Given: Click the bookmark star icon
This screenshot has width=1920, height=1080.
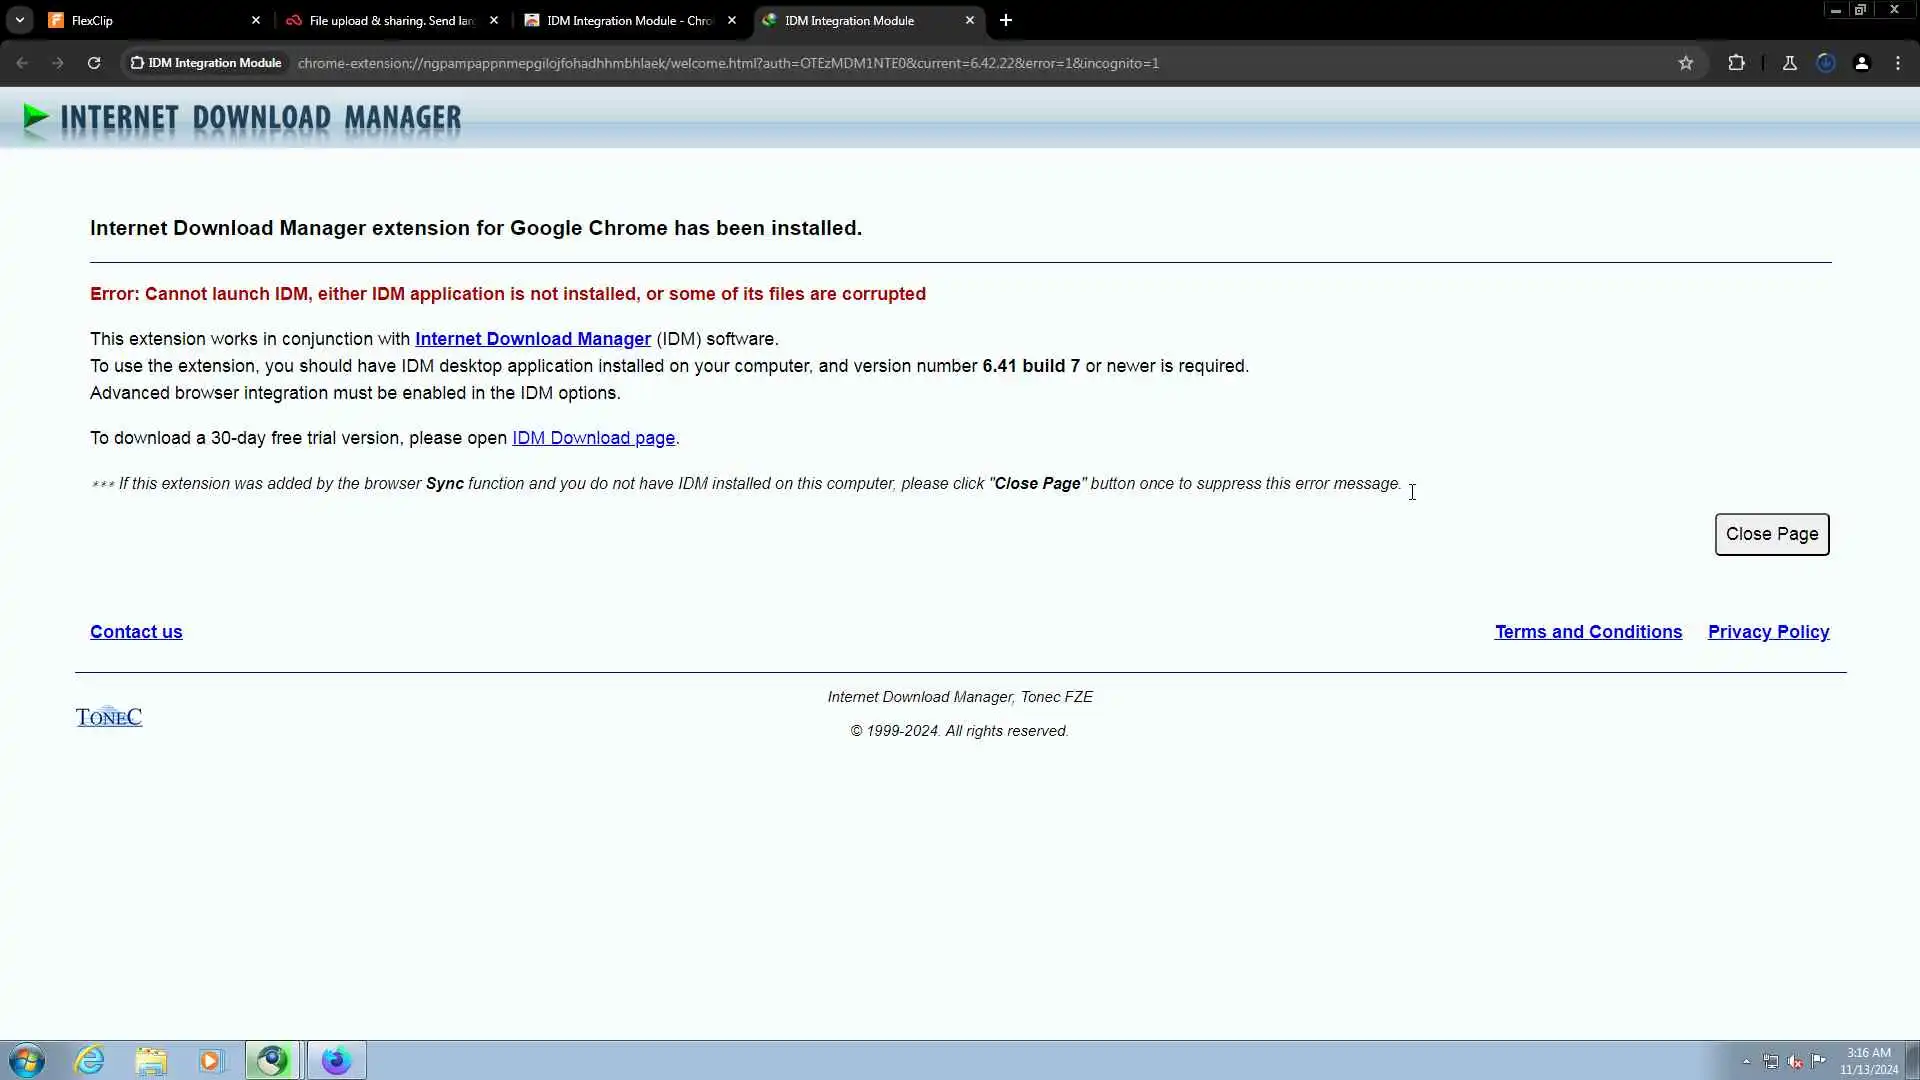Looking at the screenshot, I should (1686, 63).
